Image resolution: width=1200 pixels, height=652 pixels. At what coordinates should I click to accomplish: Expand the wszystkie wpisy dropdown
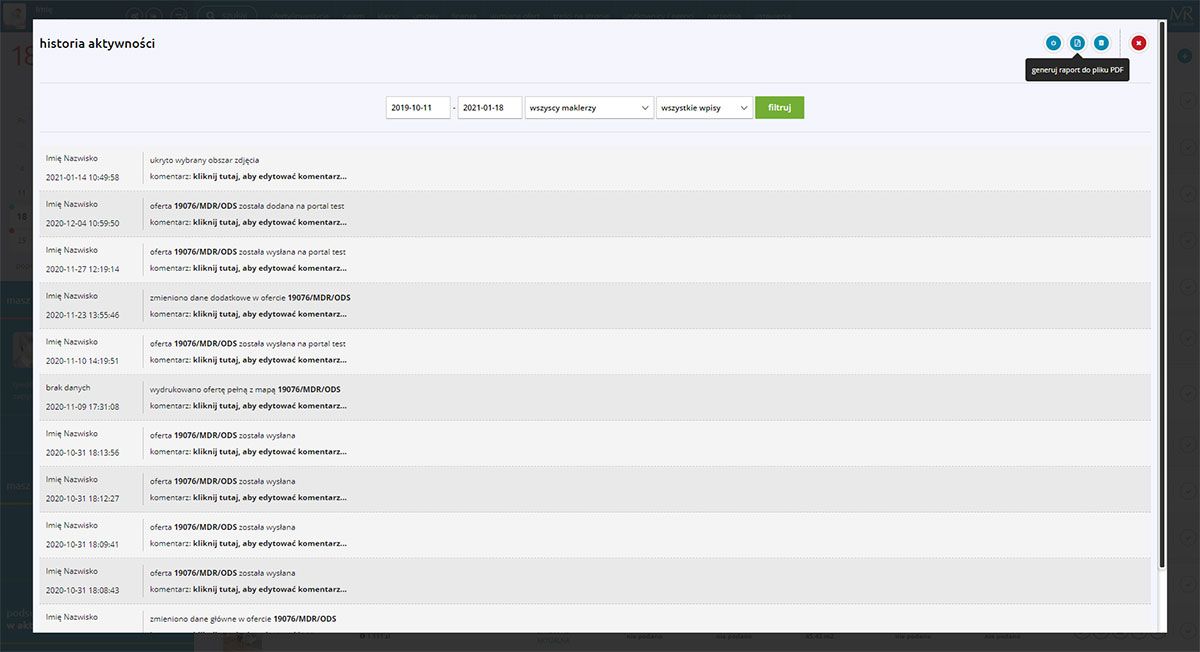tap(704, 107)
